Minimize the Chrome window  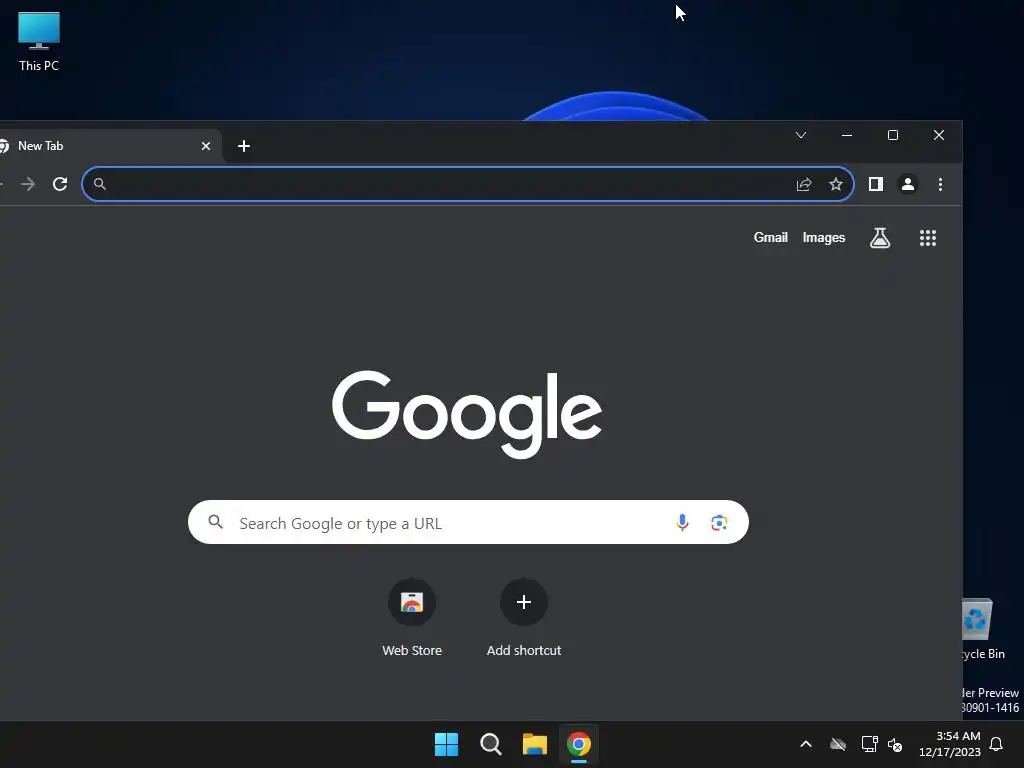pyautogui.click(x=847, y=135)
